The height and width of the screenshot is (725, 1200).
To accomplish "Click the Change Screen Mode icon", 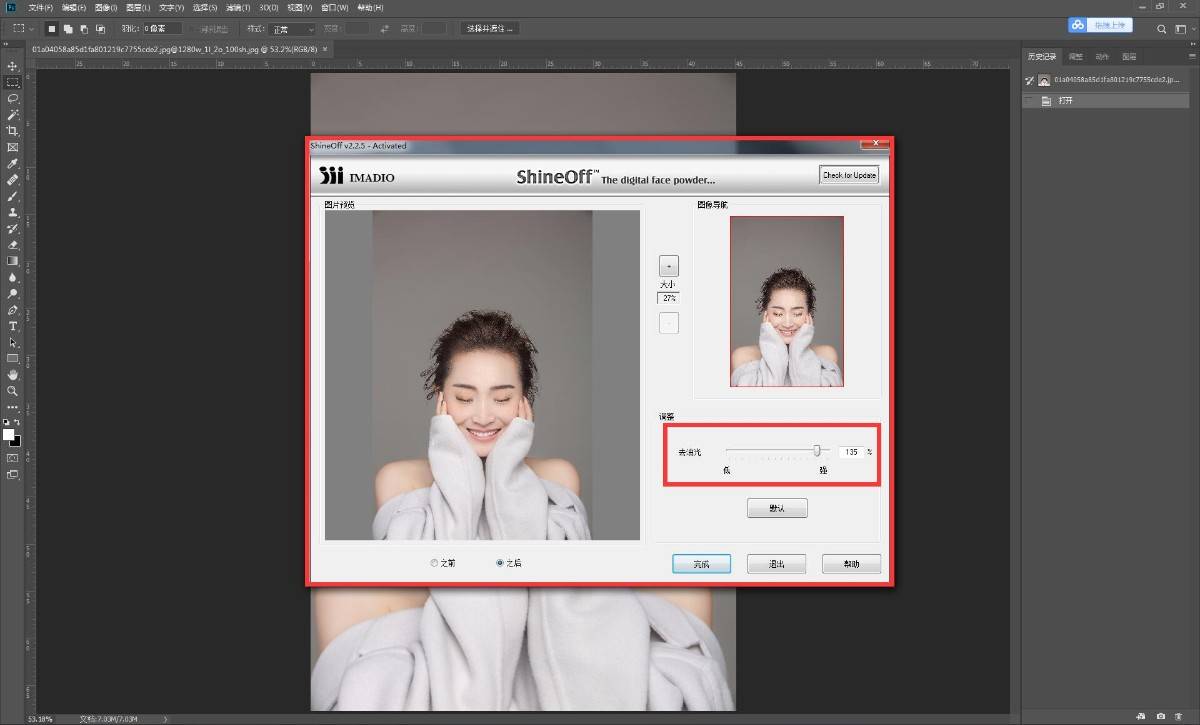I will [13, 474].
